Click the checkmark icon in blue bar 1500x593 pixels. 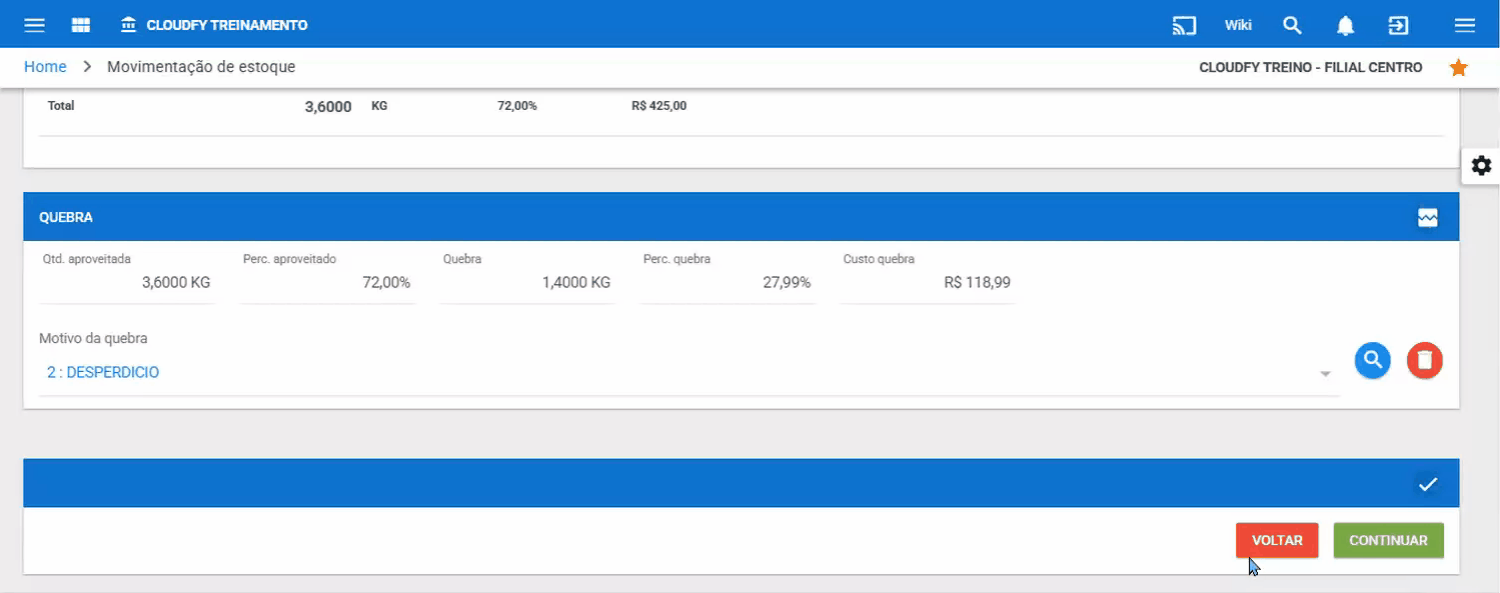(x=1427, y=484)
